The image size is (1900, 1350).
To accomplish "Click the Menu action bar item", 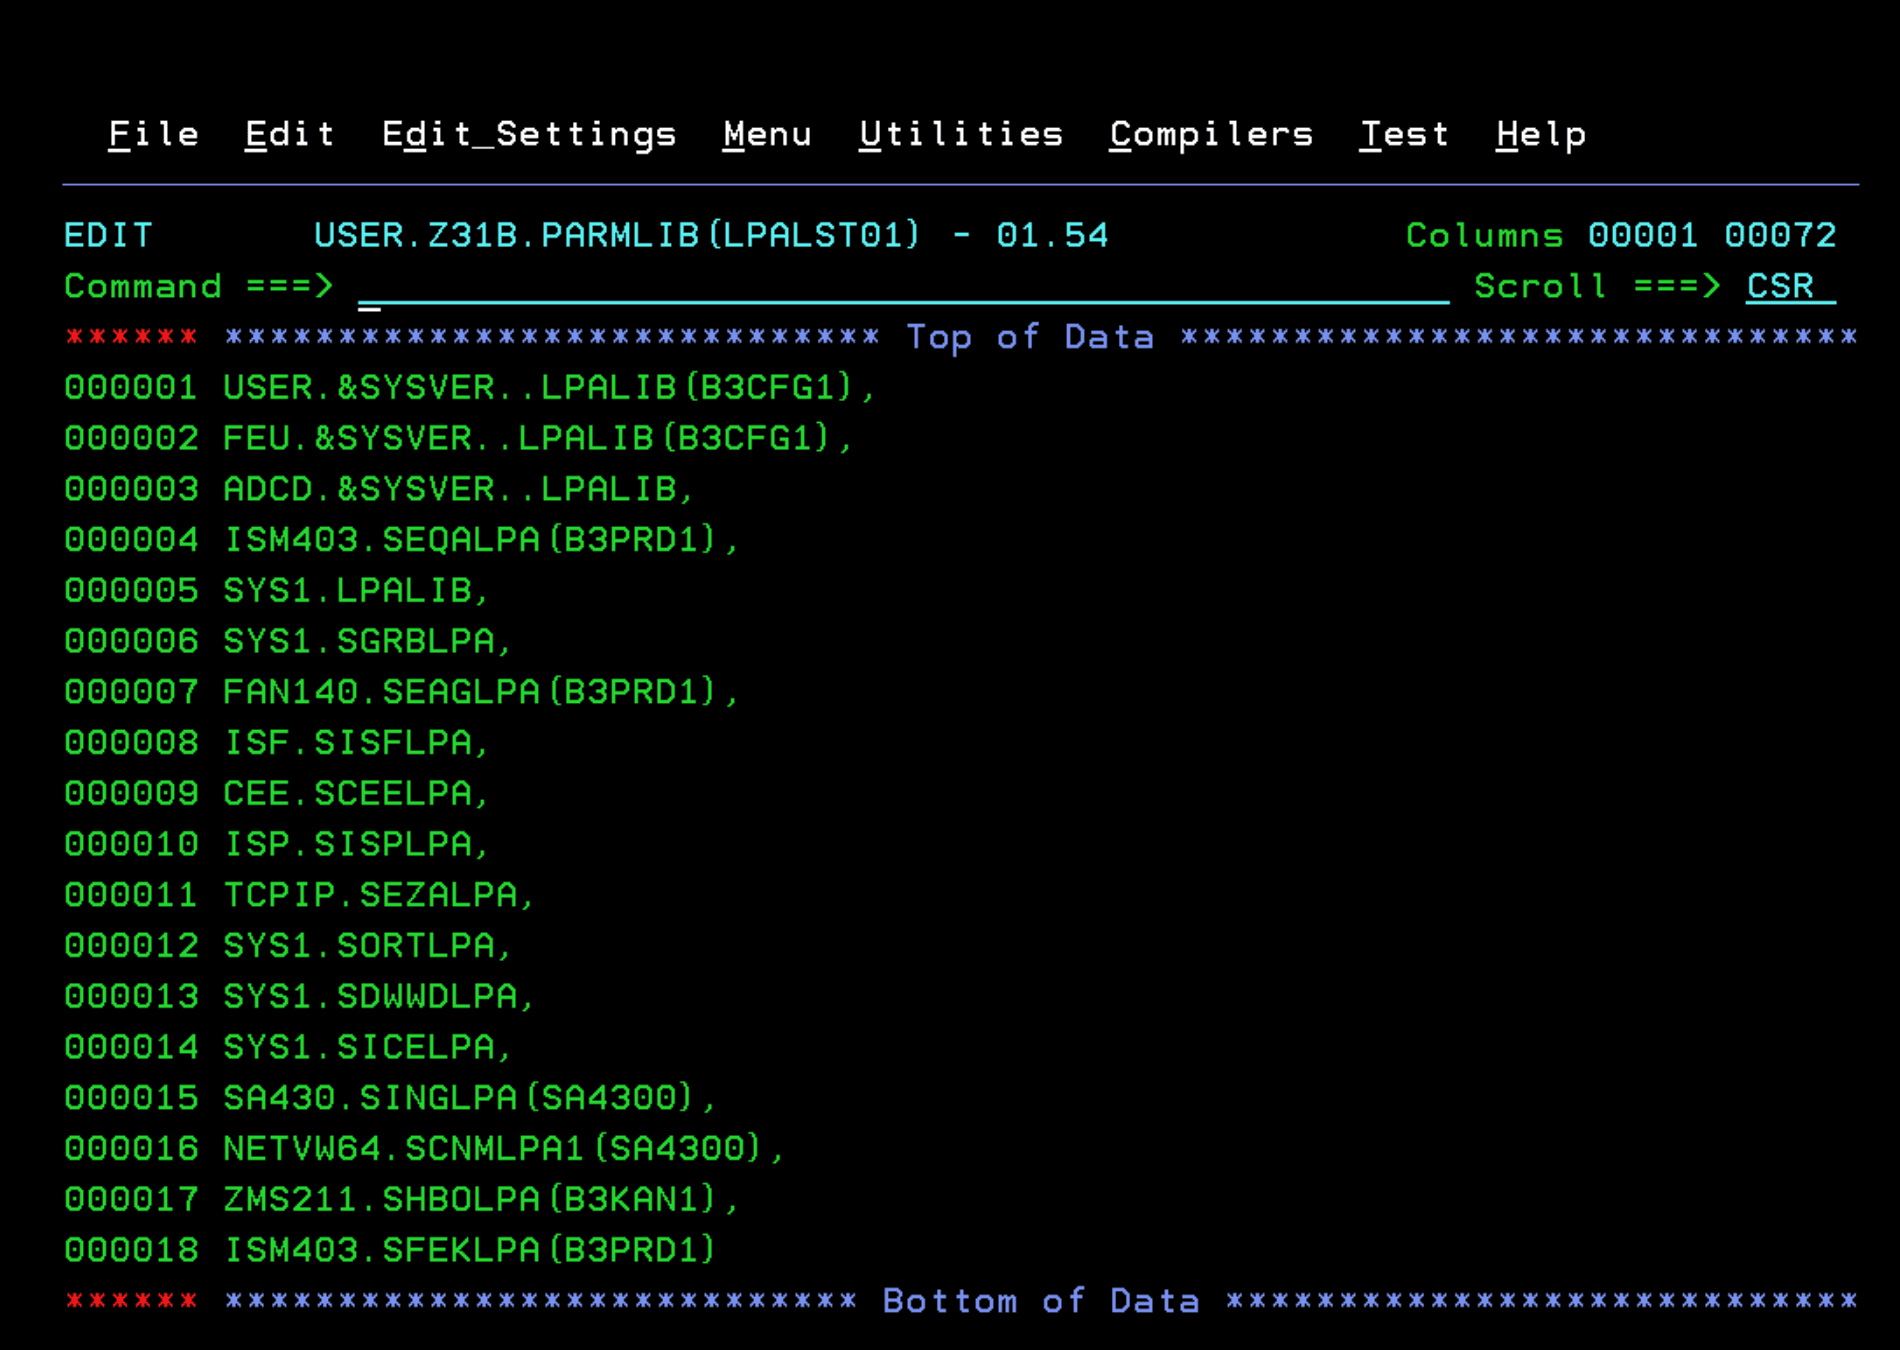I will (767, 134).
